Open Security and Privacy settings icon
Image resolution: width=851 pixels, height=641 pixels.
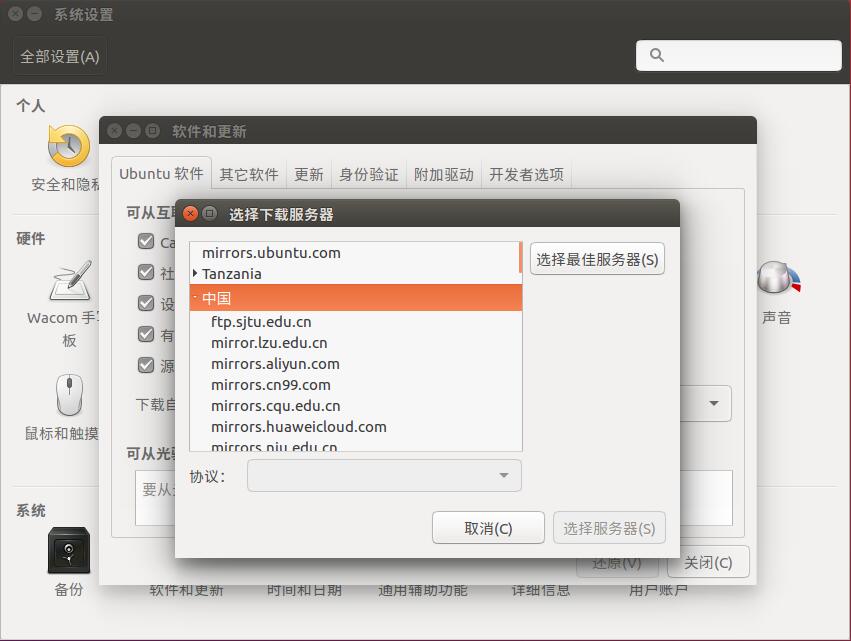(x=69, y=146)
